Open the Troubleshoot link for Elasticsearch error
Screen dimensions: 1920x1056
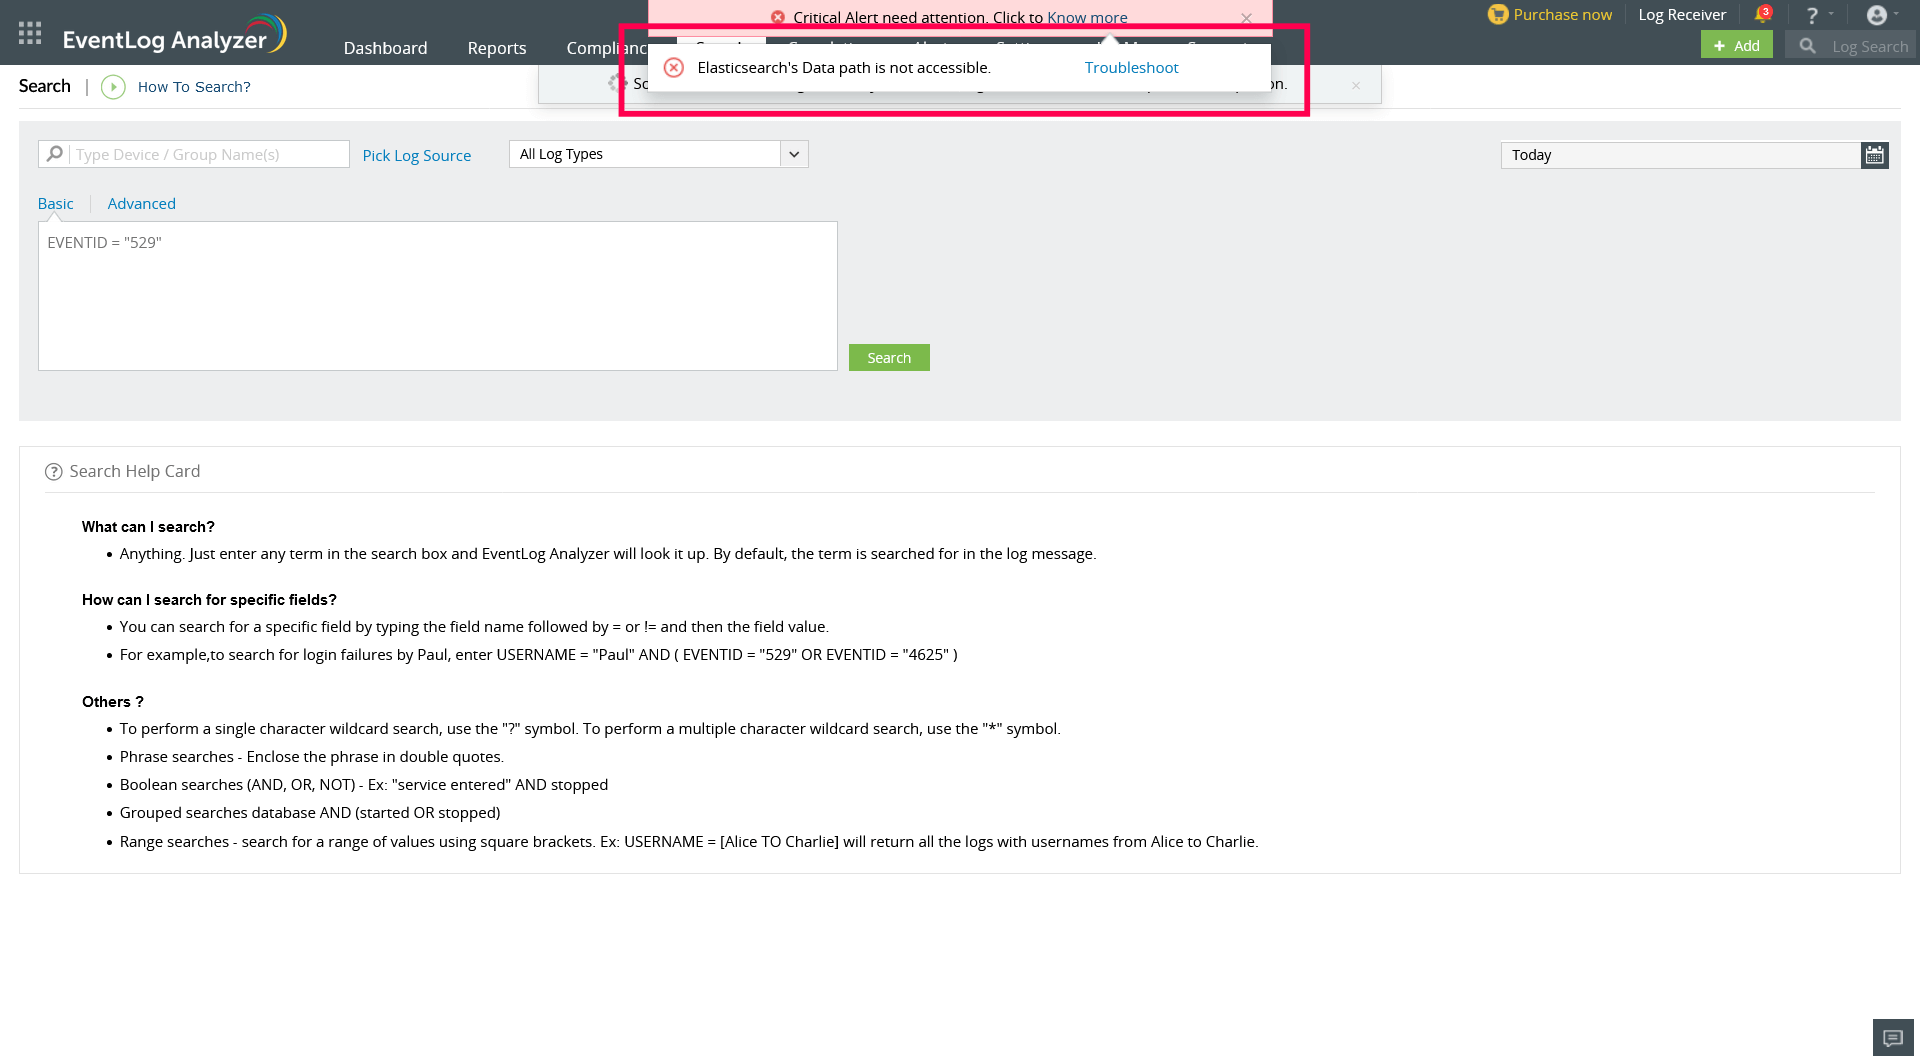(x=1130, y=67)
